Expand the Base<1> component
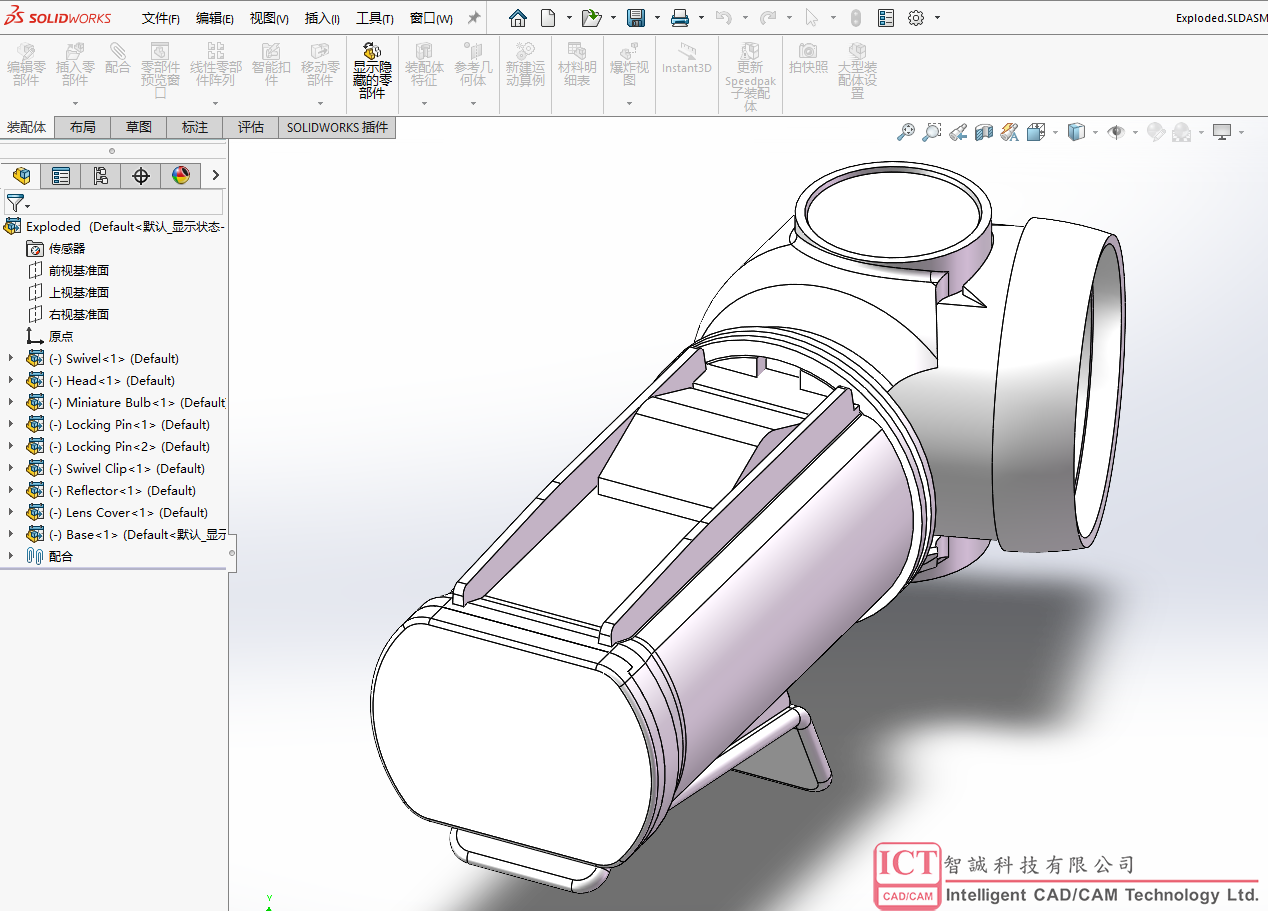 pos(11,534)
